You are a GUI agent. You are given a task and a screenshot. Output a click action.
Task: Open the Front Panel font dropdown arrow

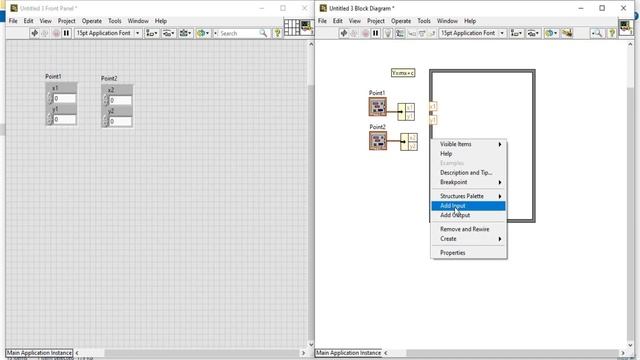pos(138,33)
